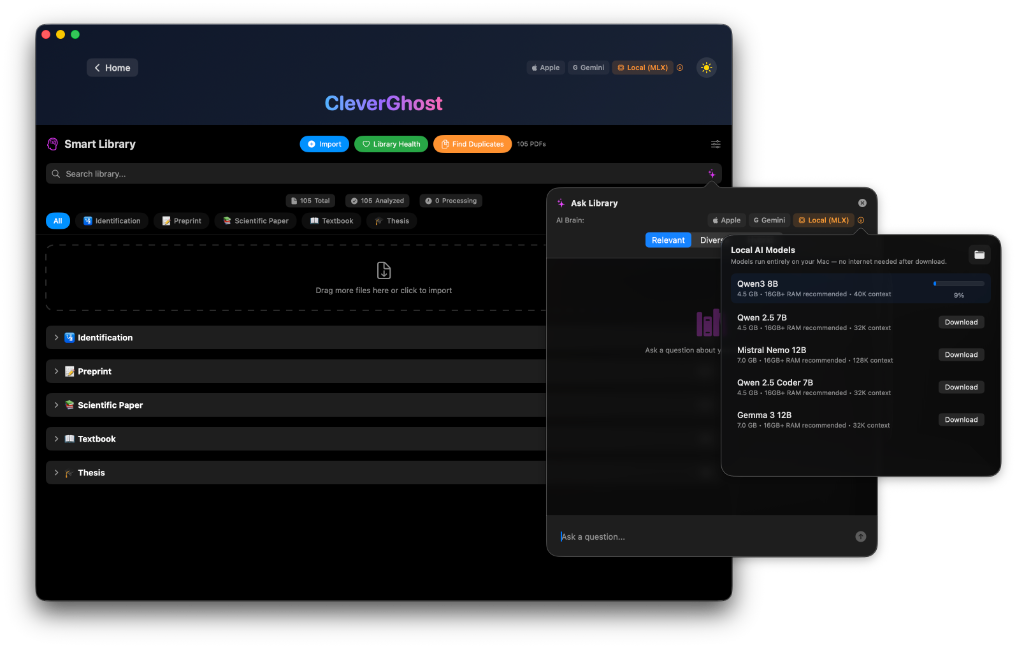Filter by Thesis chip
Viewport: 1024px width, 648px height.
click(x=392, y=221)
